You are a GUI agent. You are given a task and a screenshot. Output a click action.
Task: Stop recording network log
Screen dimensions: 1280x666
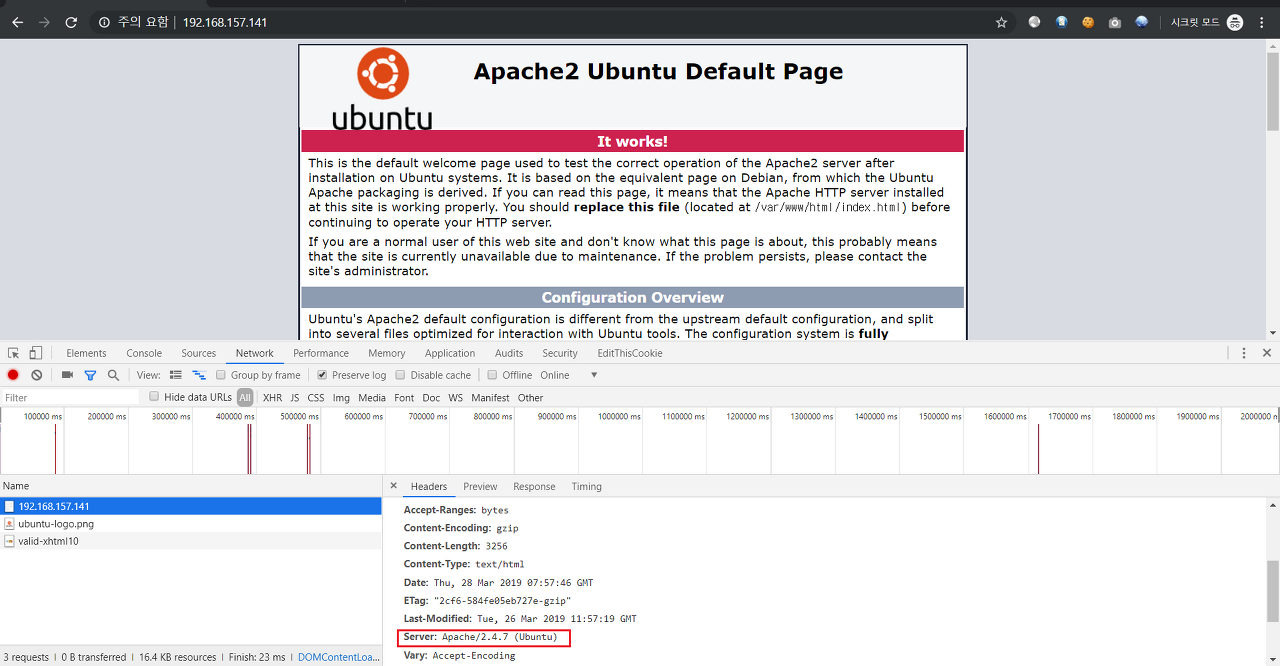pos(13,375)
